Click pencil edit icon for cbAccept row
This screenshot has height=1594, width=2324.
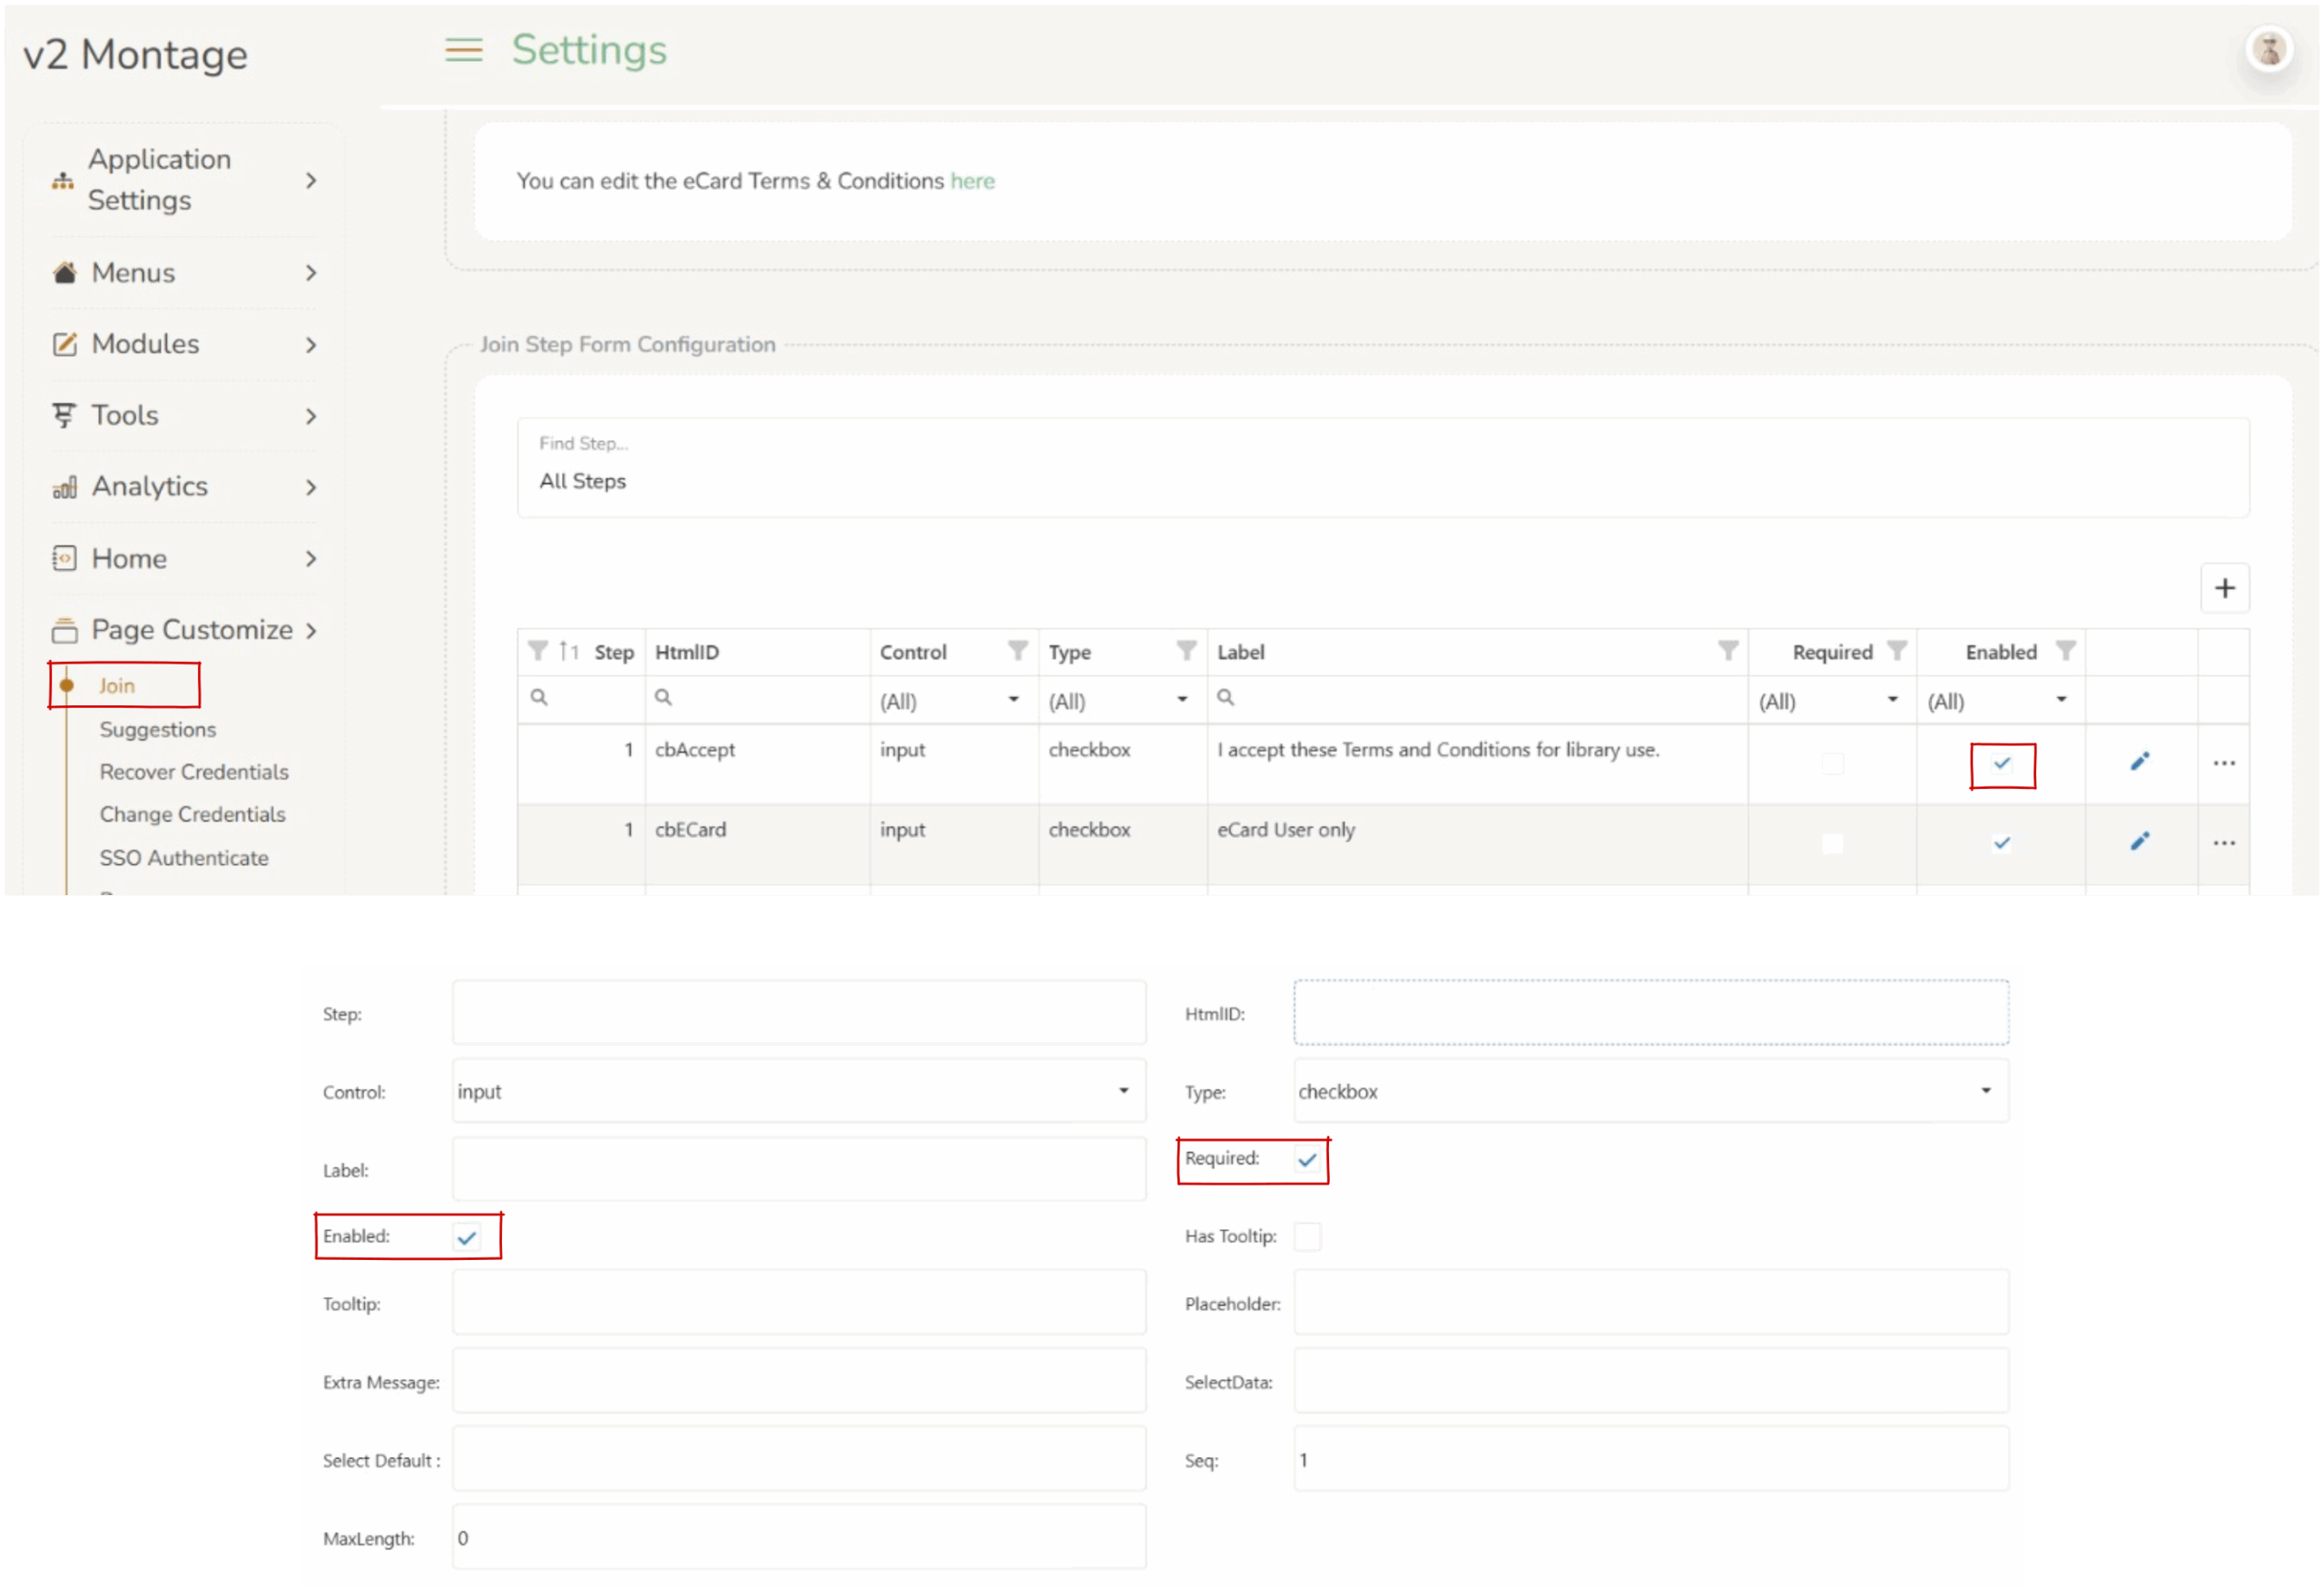point(2139,762)
